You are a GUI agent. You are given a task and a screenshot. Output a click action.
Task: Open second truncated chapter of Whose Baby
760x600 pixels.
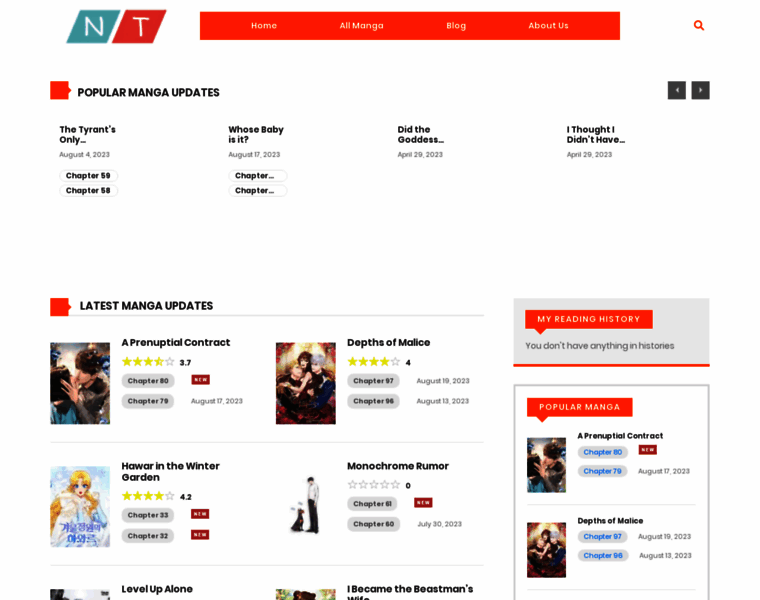[x=257, y=190]
